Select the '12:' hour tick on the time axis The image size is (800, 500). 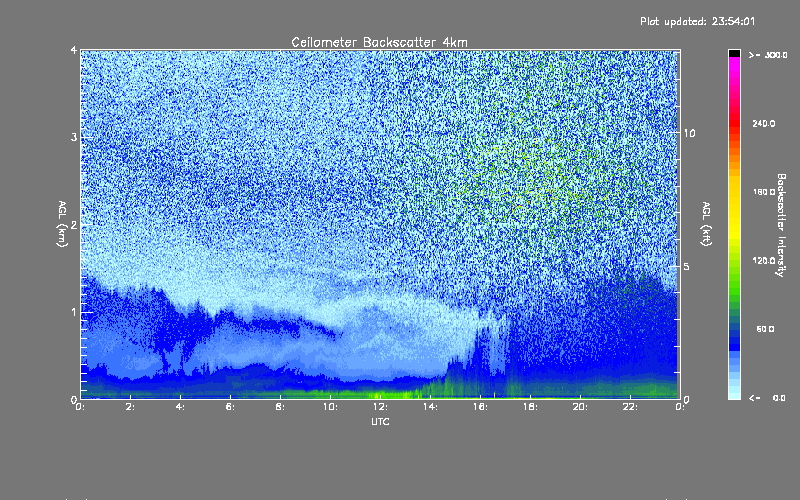point(380,407)
